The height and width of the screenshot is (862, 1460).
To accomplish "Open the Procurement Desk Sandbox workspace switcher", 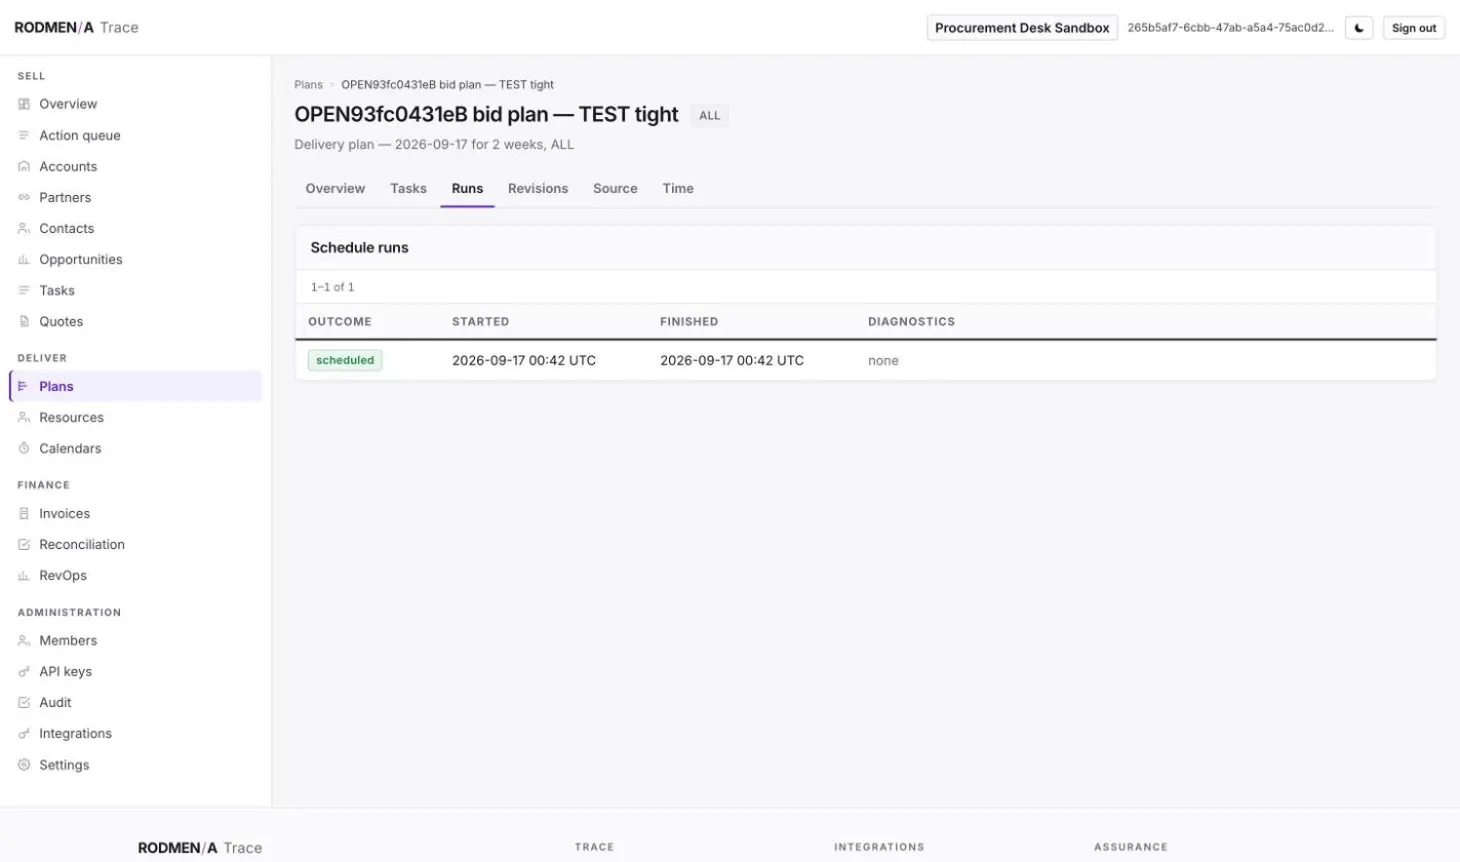I will pos(1022,28).
